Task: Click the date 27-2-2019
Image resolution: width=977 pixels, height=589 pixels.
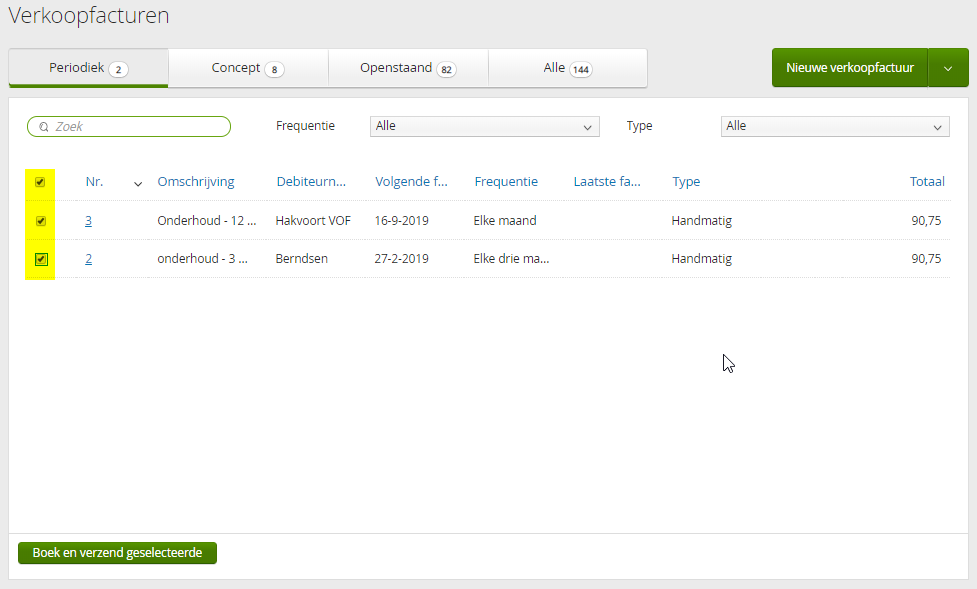Action: [x=401, y=259]
